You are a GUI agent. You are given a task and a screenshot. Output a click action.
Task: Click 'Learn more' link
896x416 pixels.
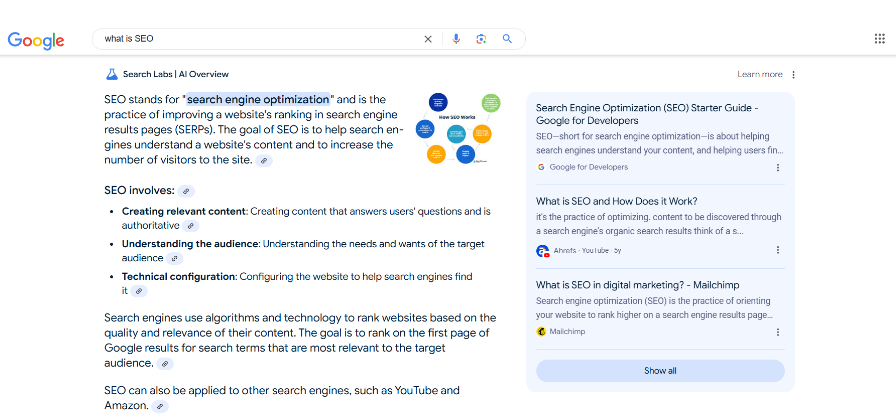point(759,74)
